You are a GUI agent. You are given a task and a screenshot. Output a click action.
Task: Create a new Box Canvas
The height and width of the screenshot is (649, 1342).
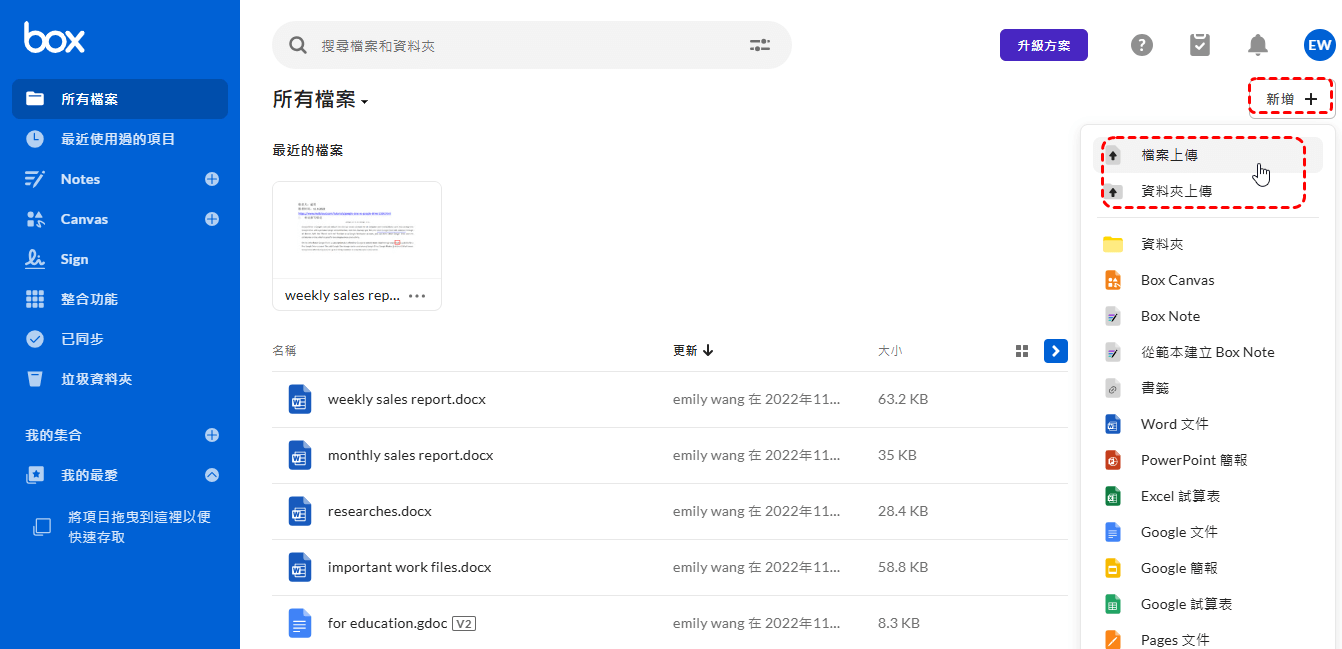point(1177,280)
